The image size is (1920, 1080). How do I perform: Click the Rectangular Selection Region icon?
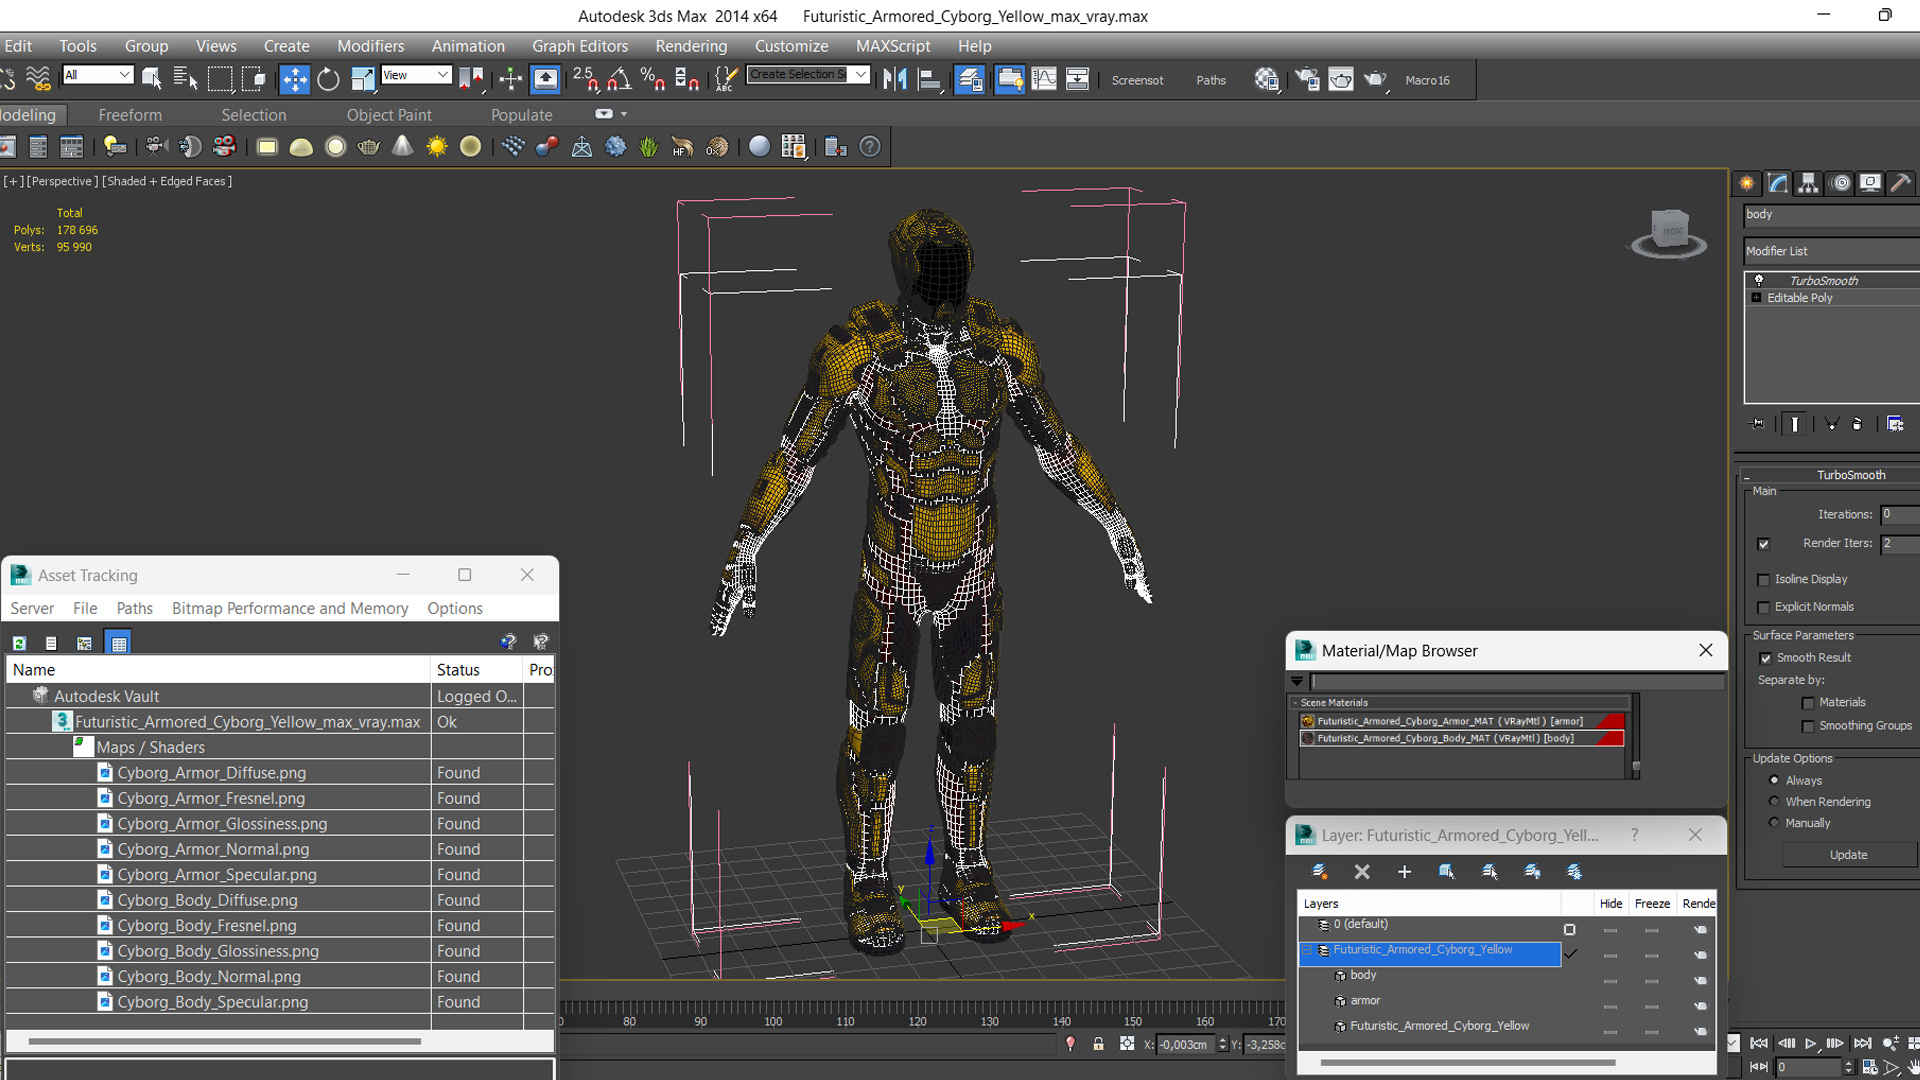(219, 80)
